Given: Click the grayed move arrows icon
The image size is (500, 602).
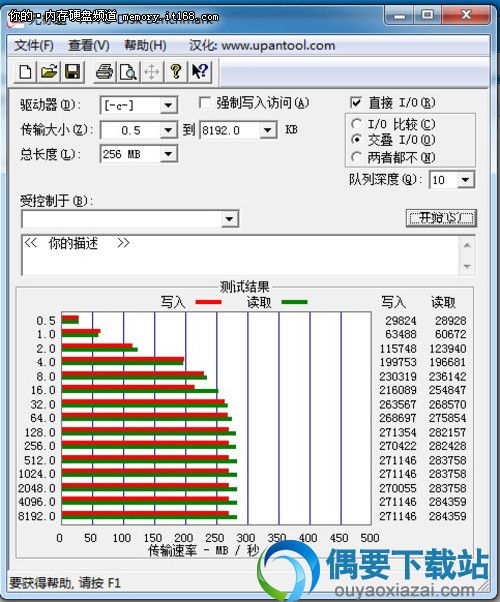Looking at the screenshot, I should coord(152,71).
